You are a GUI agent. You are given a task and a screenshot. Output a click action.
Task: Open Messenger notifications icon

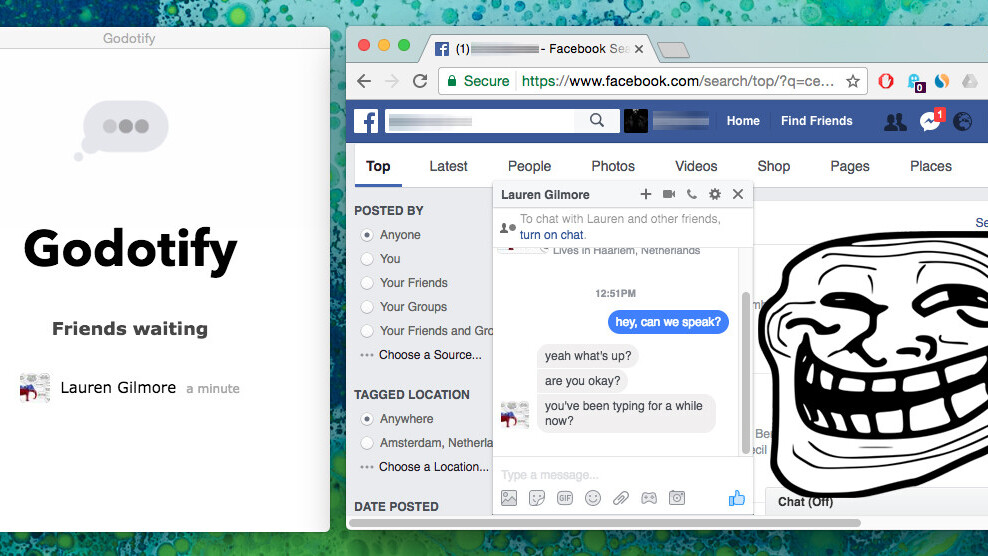click(930, 121)
